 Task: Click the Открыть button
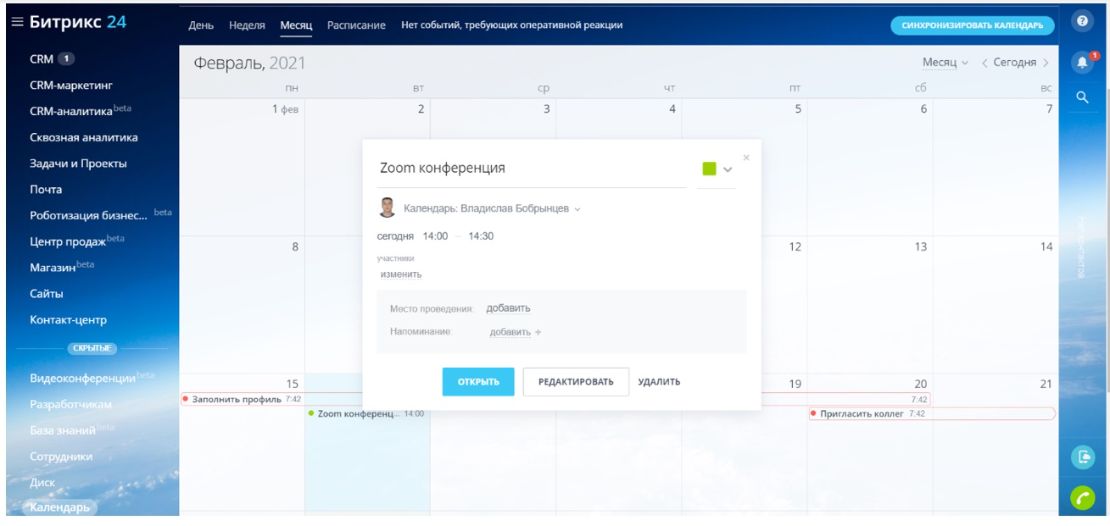pyautogui.click(x=479, y=382)
